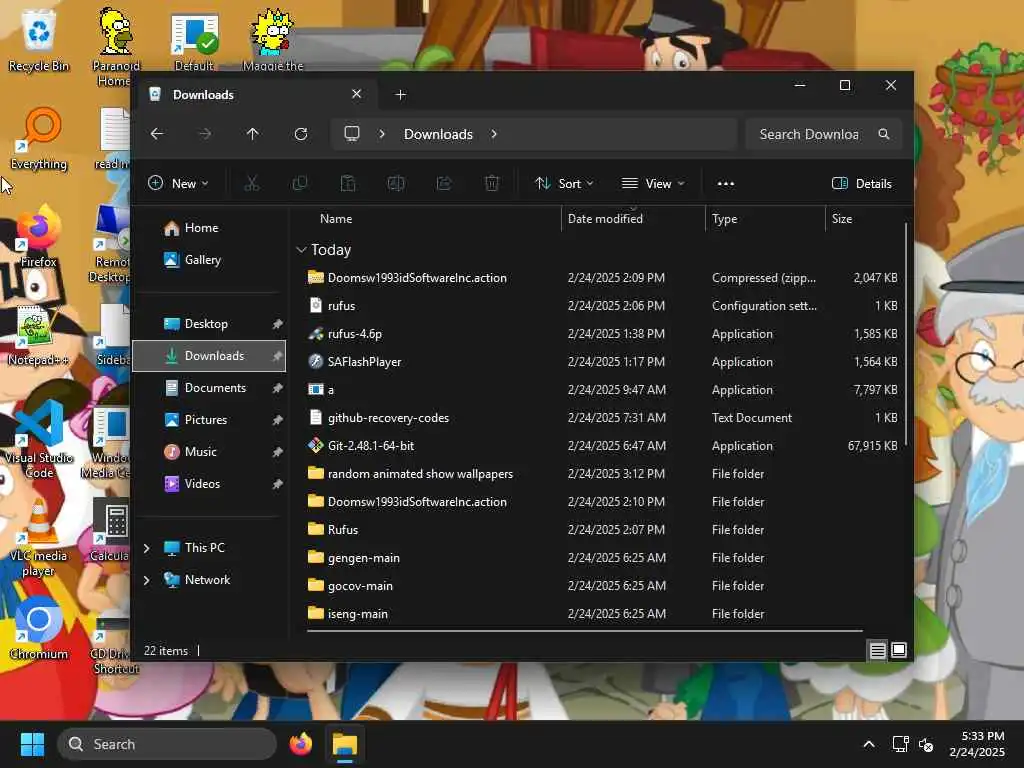Click chevron before Downloads in address bar
Image resolution: width=1024 pixels, height=768 pixels.
pyautogui.click(x=382, y=134)
